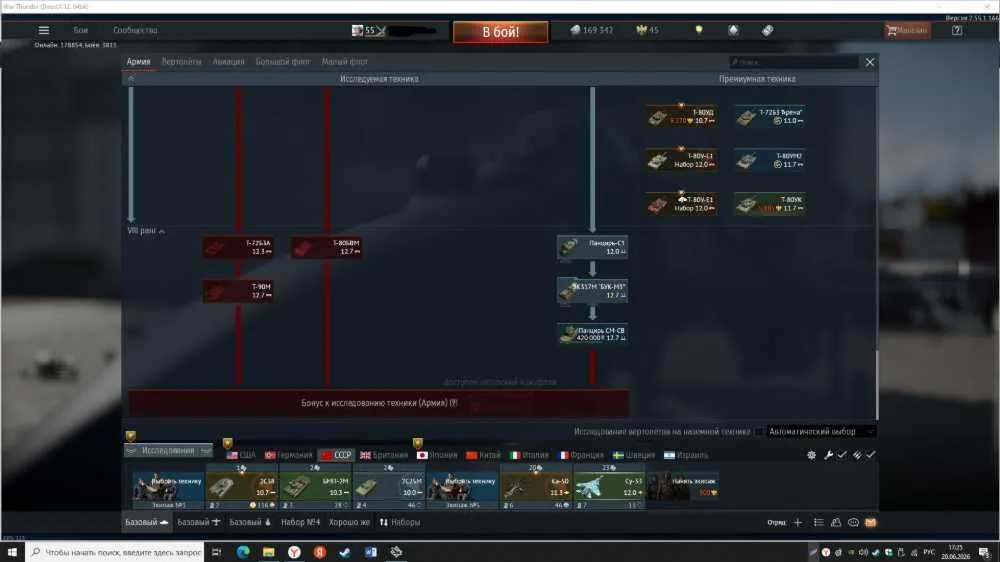The width and height of the screenshot is (1000, 562).
Task: Open the chat speech bubble icon
Action: click(853, 522)
